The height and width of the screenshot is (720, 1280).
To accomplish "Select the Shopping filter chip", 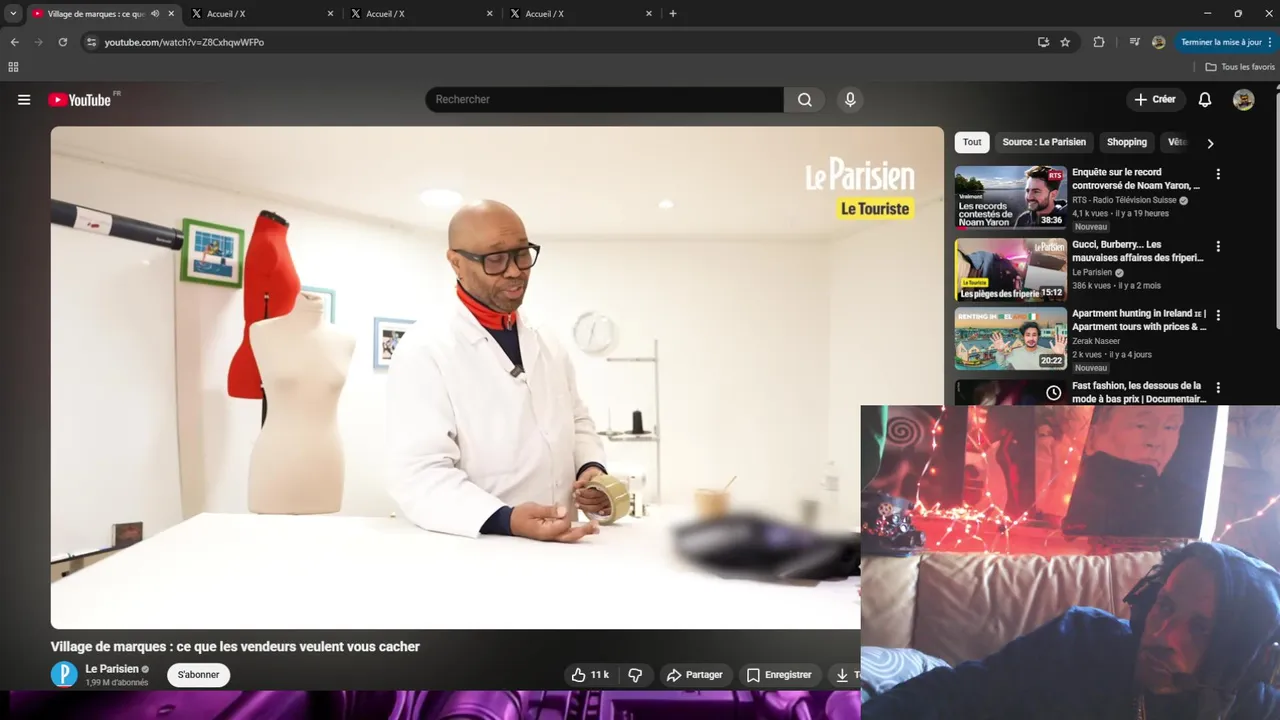I will tap(1127, 142).
